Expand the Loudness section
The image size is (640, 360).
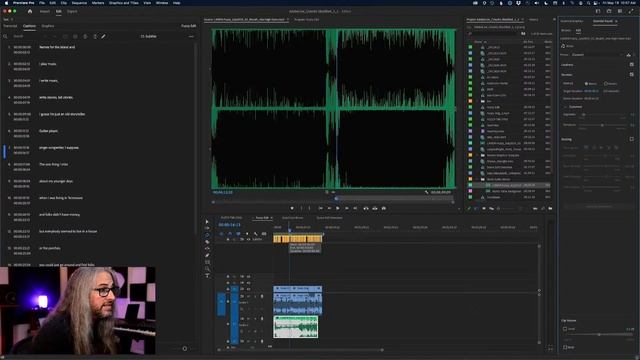(567, 64)
